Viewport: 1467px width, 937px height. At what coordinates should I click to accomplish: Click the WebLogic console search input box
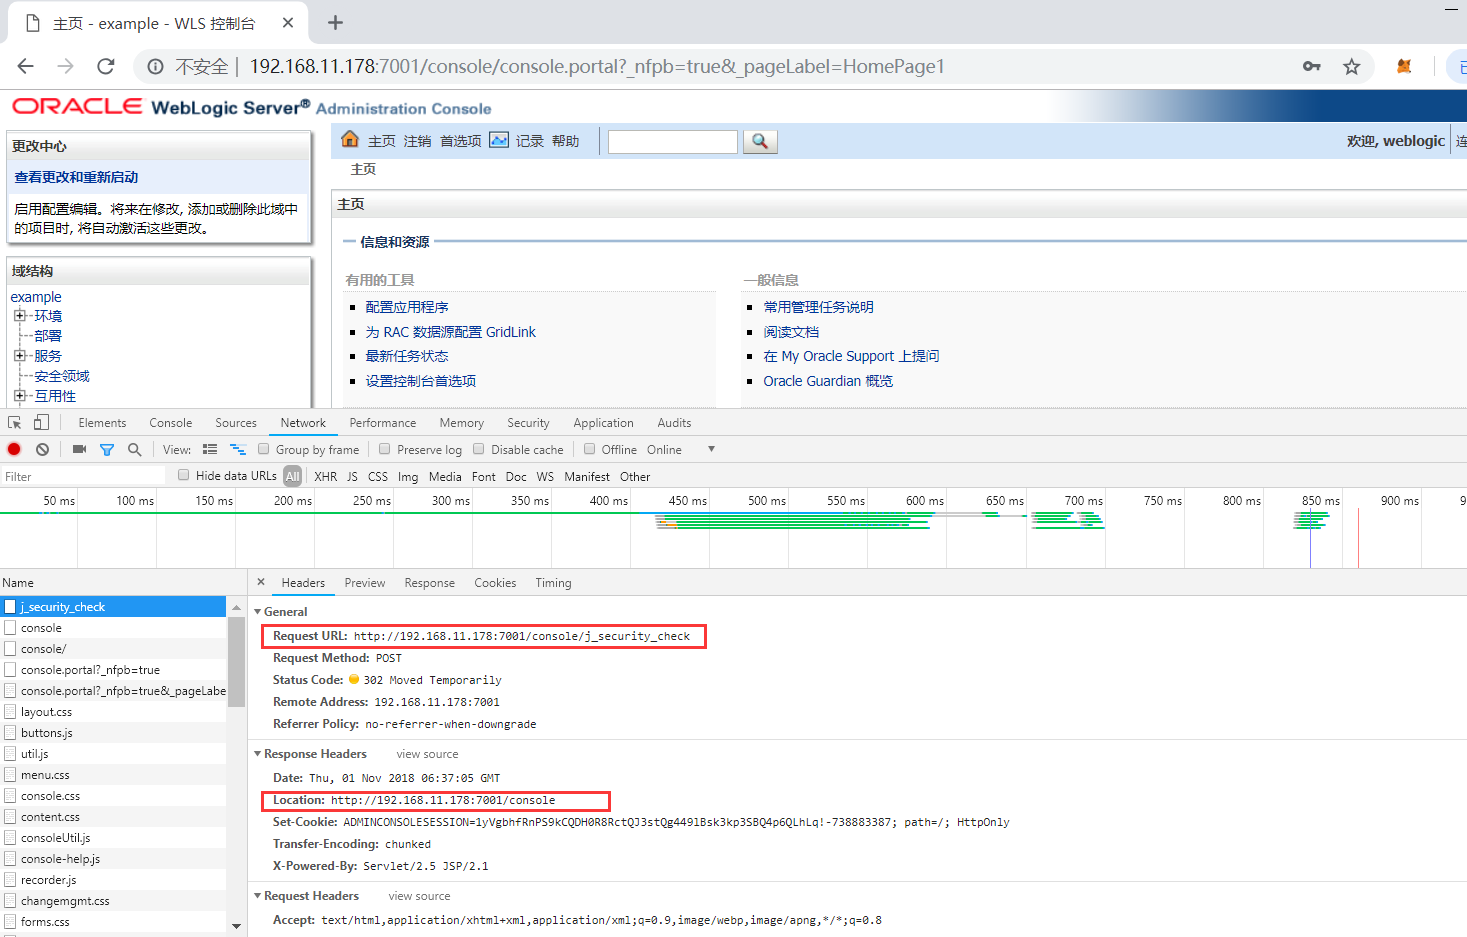(x=673, y=142)
